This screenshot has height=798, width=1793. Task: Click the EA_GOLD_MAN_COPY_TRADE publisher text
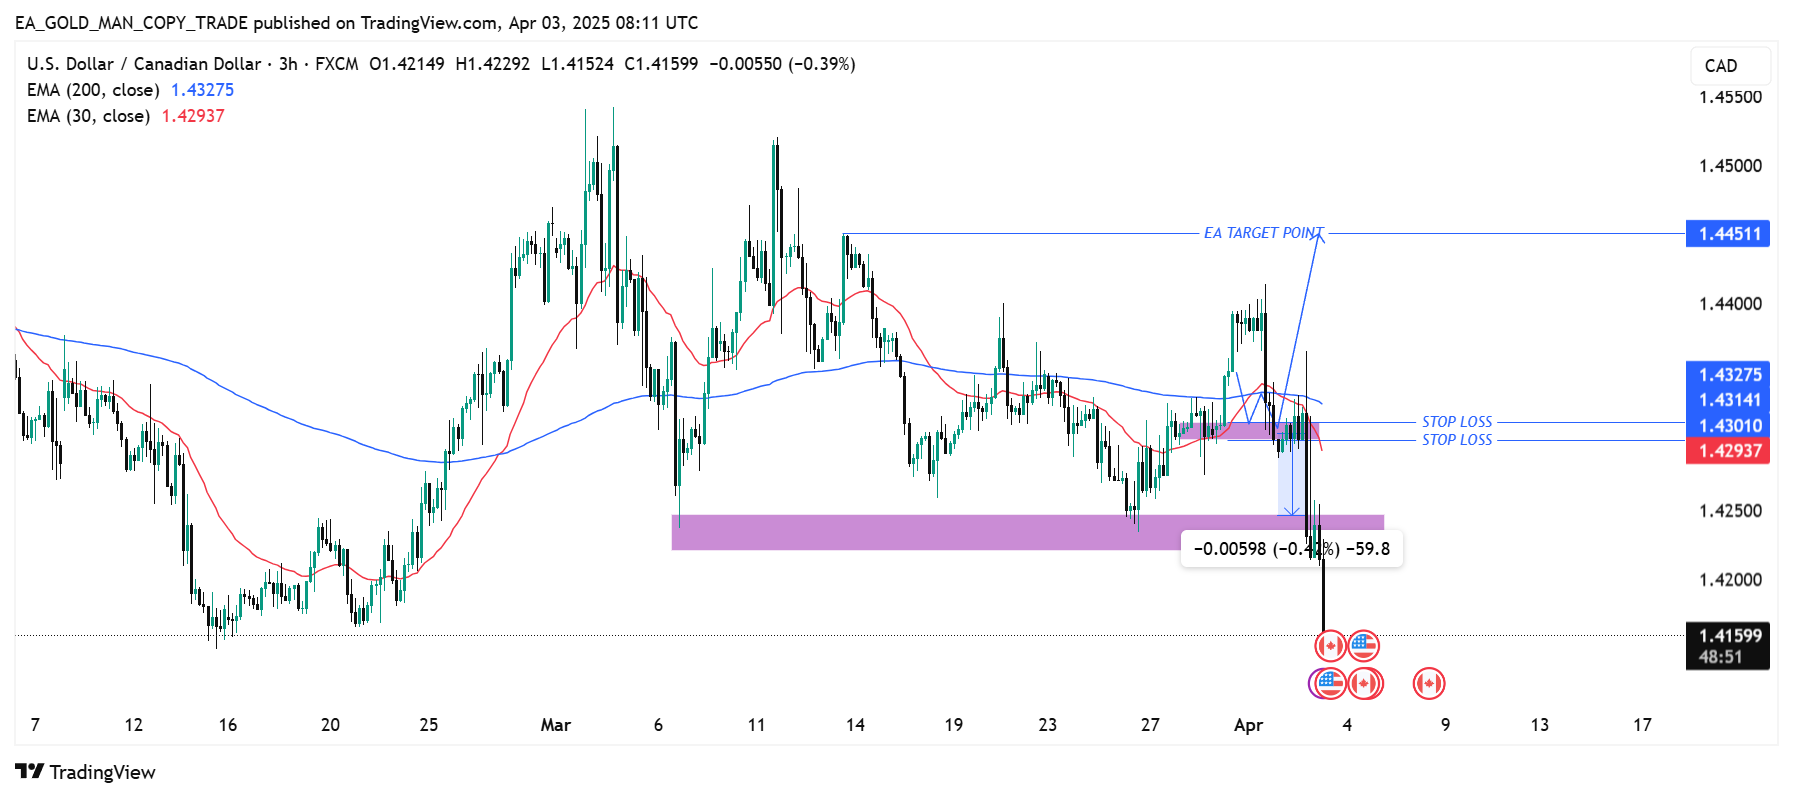(131, 23)
